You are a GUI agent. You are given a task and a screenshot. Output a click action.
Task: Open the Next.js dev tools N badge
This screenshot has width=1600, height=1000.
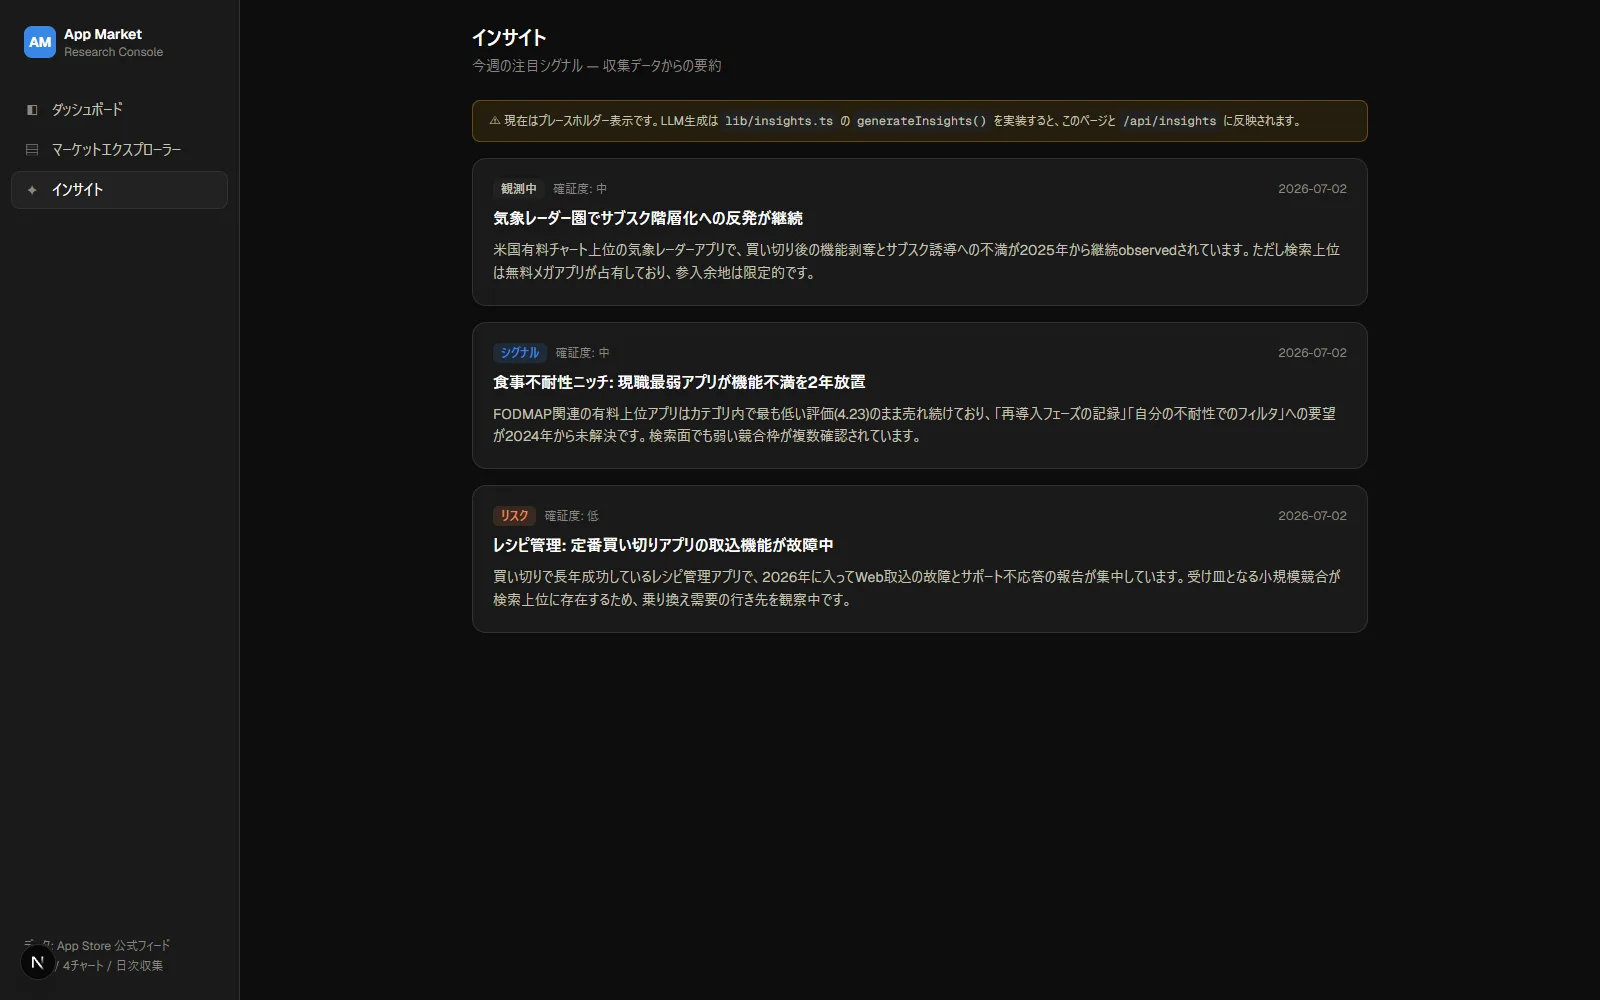[38, 963]
